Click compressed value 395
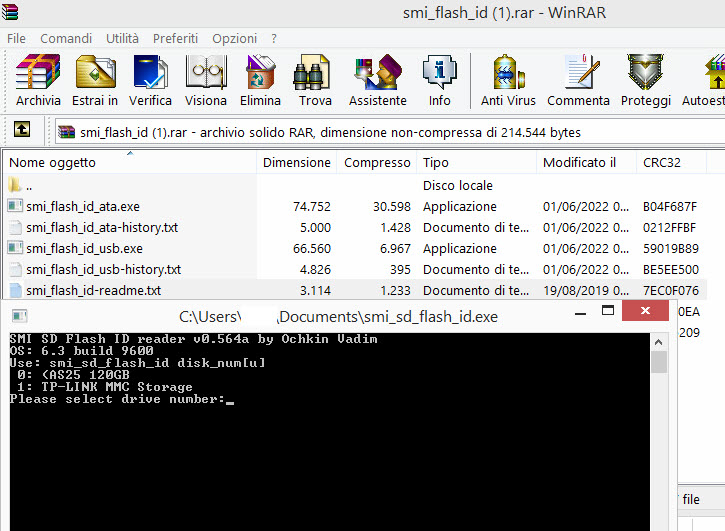Screen dimensions: 725x531 tap(400, 269)
